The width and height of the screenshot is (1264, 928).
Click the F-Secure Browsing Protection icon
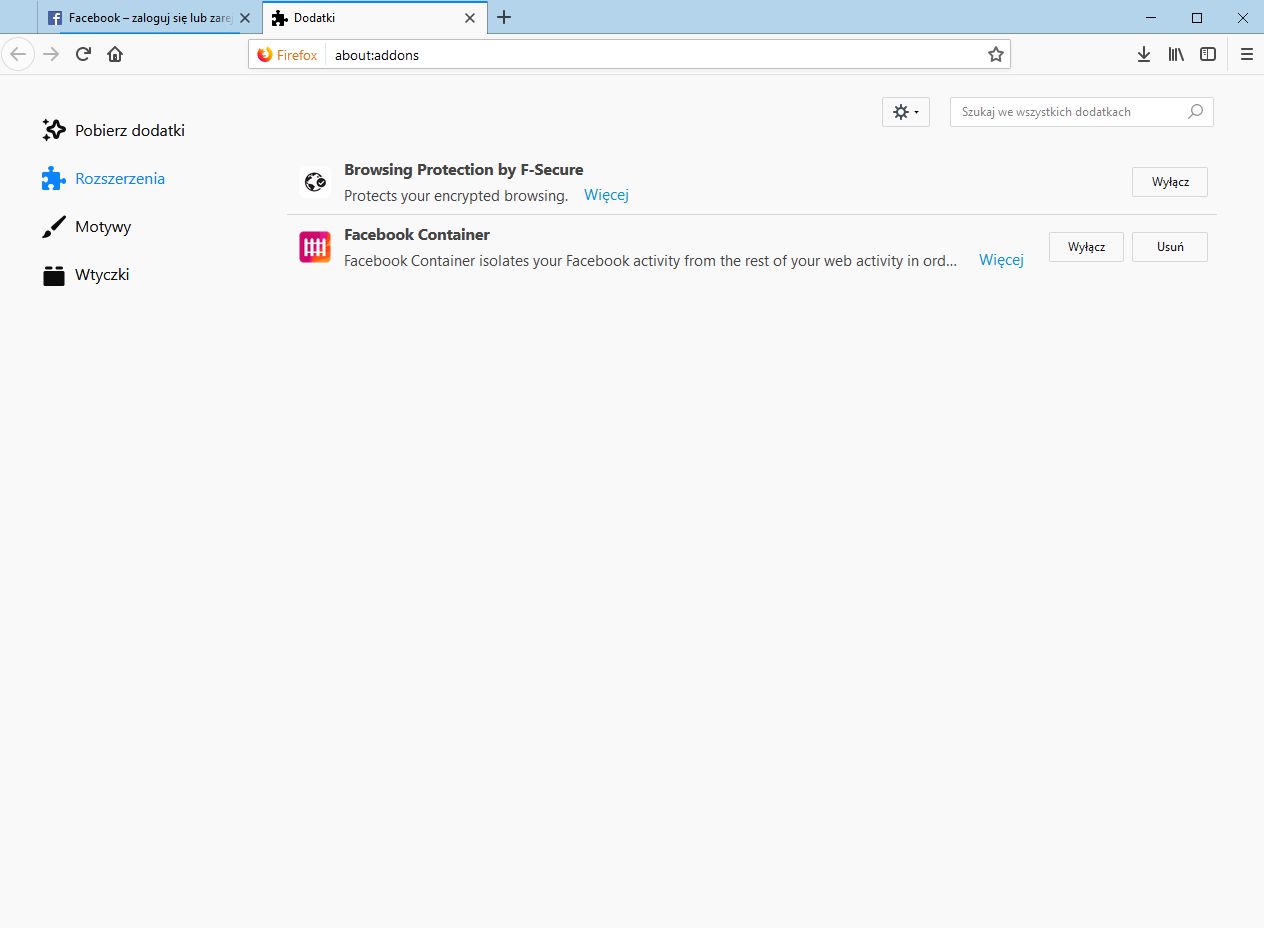point(315,182)
